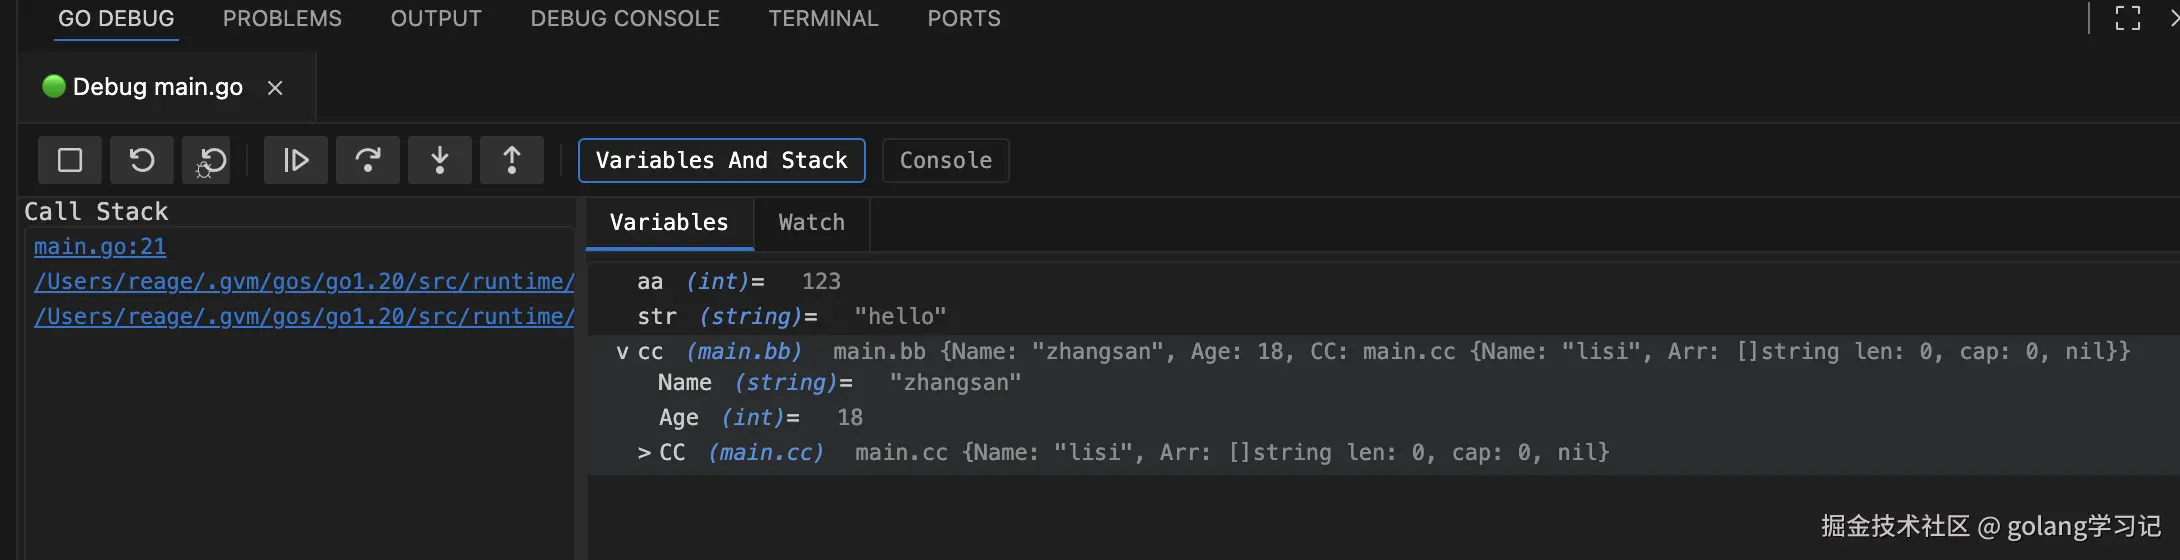Open the TERMINAL panel tab
Image resolution: width=2180 pixels, height=560 pixels.
pyautogui.click(x=823, y=19)
